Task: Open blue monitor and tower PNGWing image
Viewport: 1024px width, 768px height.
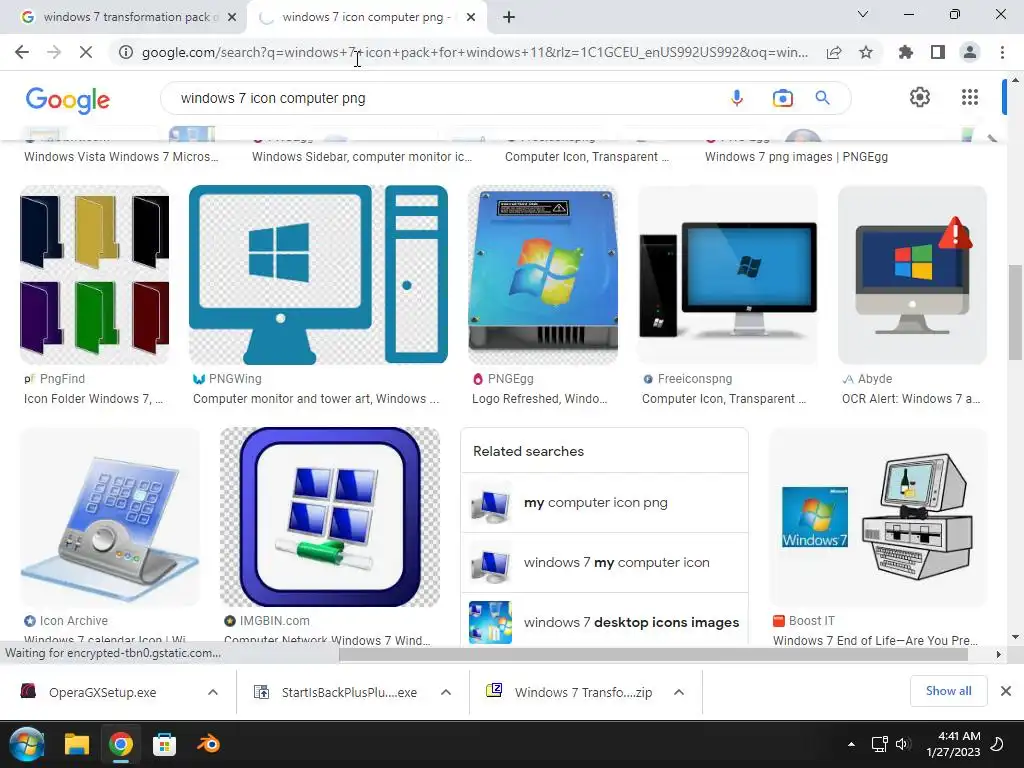Action: (x=318, y=275)
